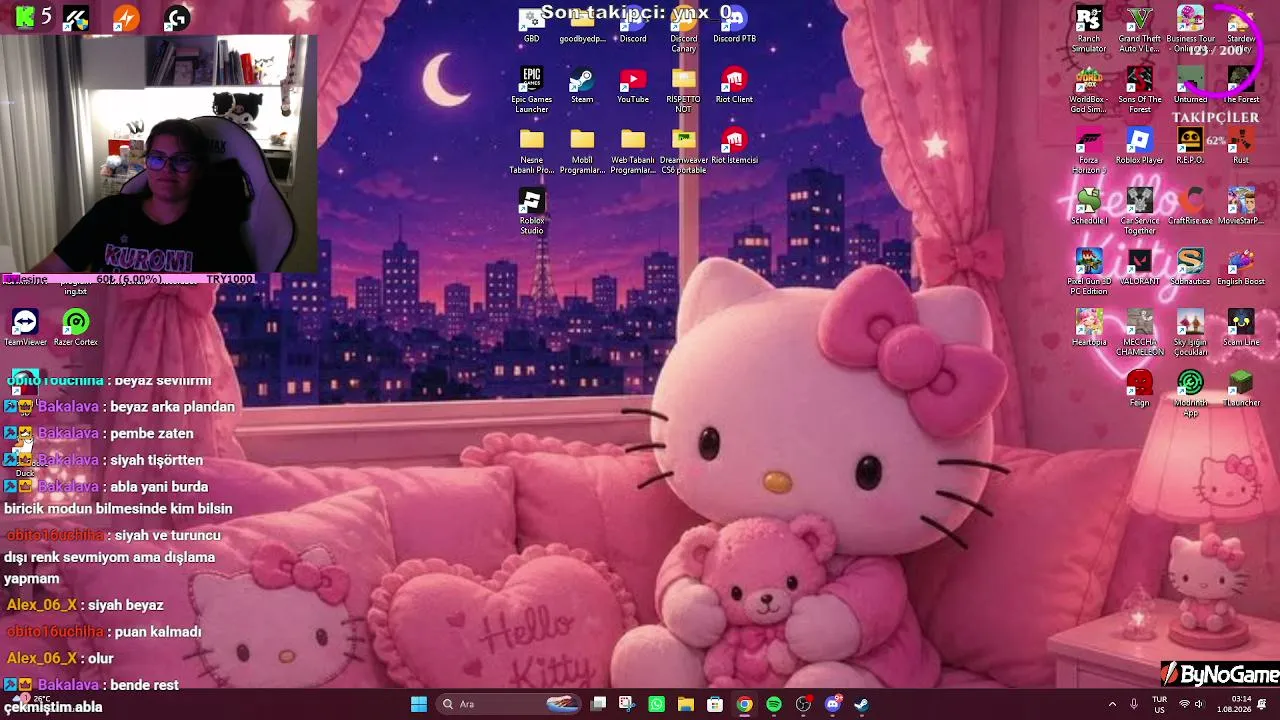Select the Rust desktop icon

click(x=1241, y=146)
